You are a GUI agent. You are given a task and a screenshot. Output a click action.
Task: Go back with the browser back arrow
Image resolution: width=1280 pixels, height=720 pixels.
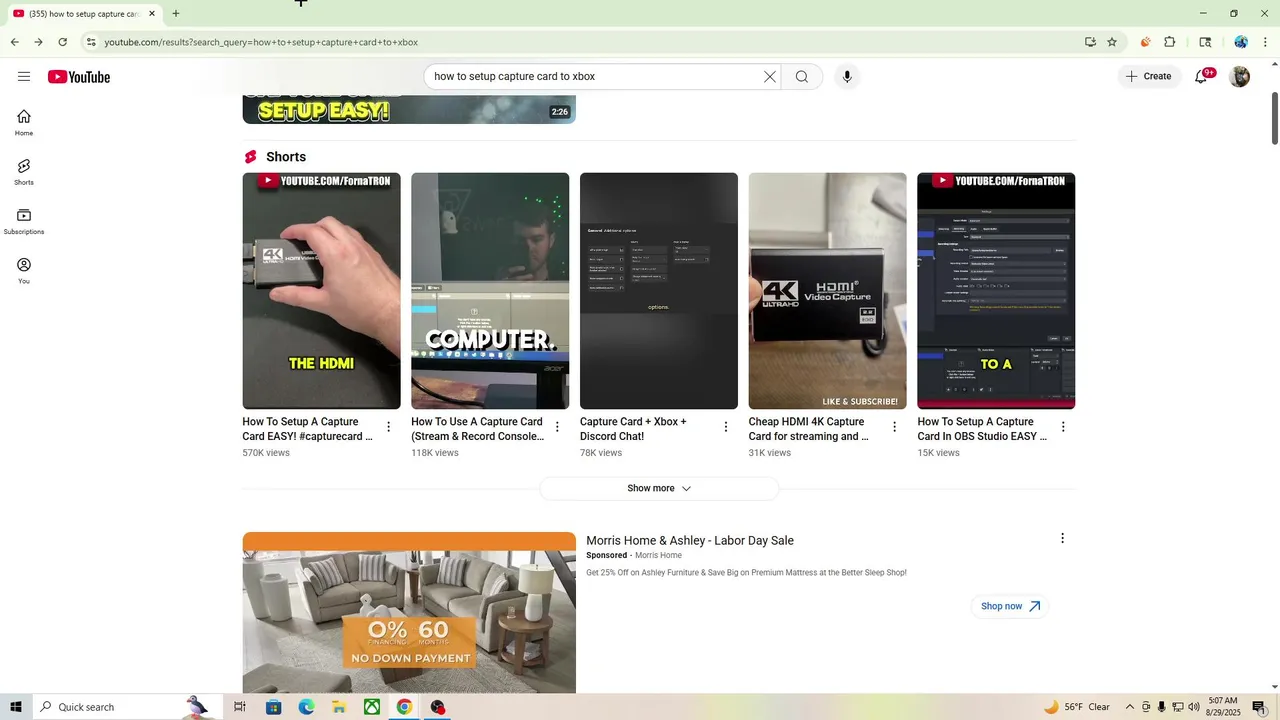coord(14,42)
